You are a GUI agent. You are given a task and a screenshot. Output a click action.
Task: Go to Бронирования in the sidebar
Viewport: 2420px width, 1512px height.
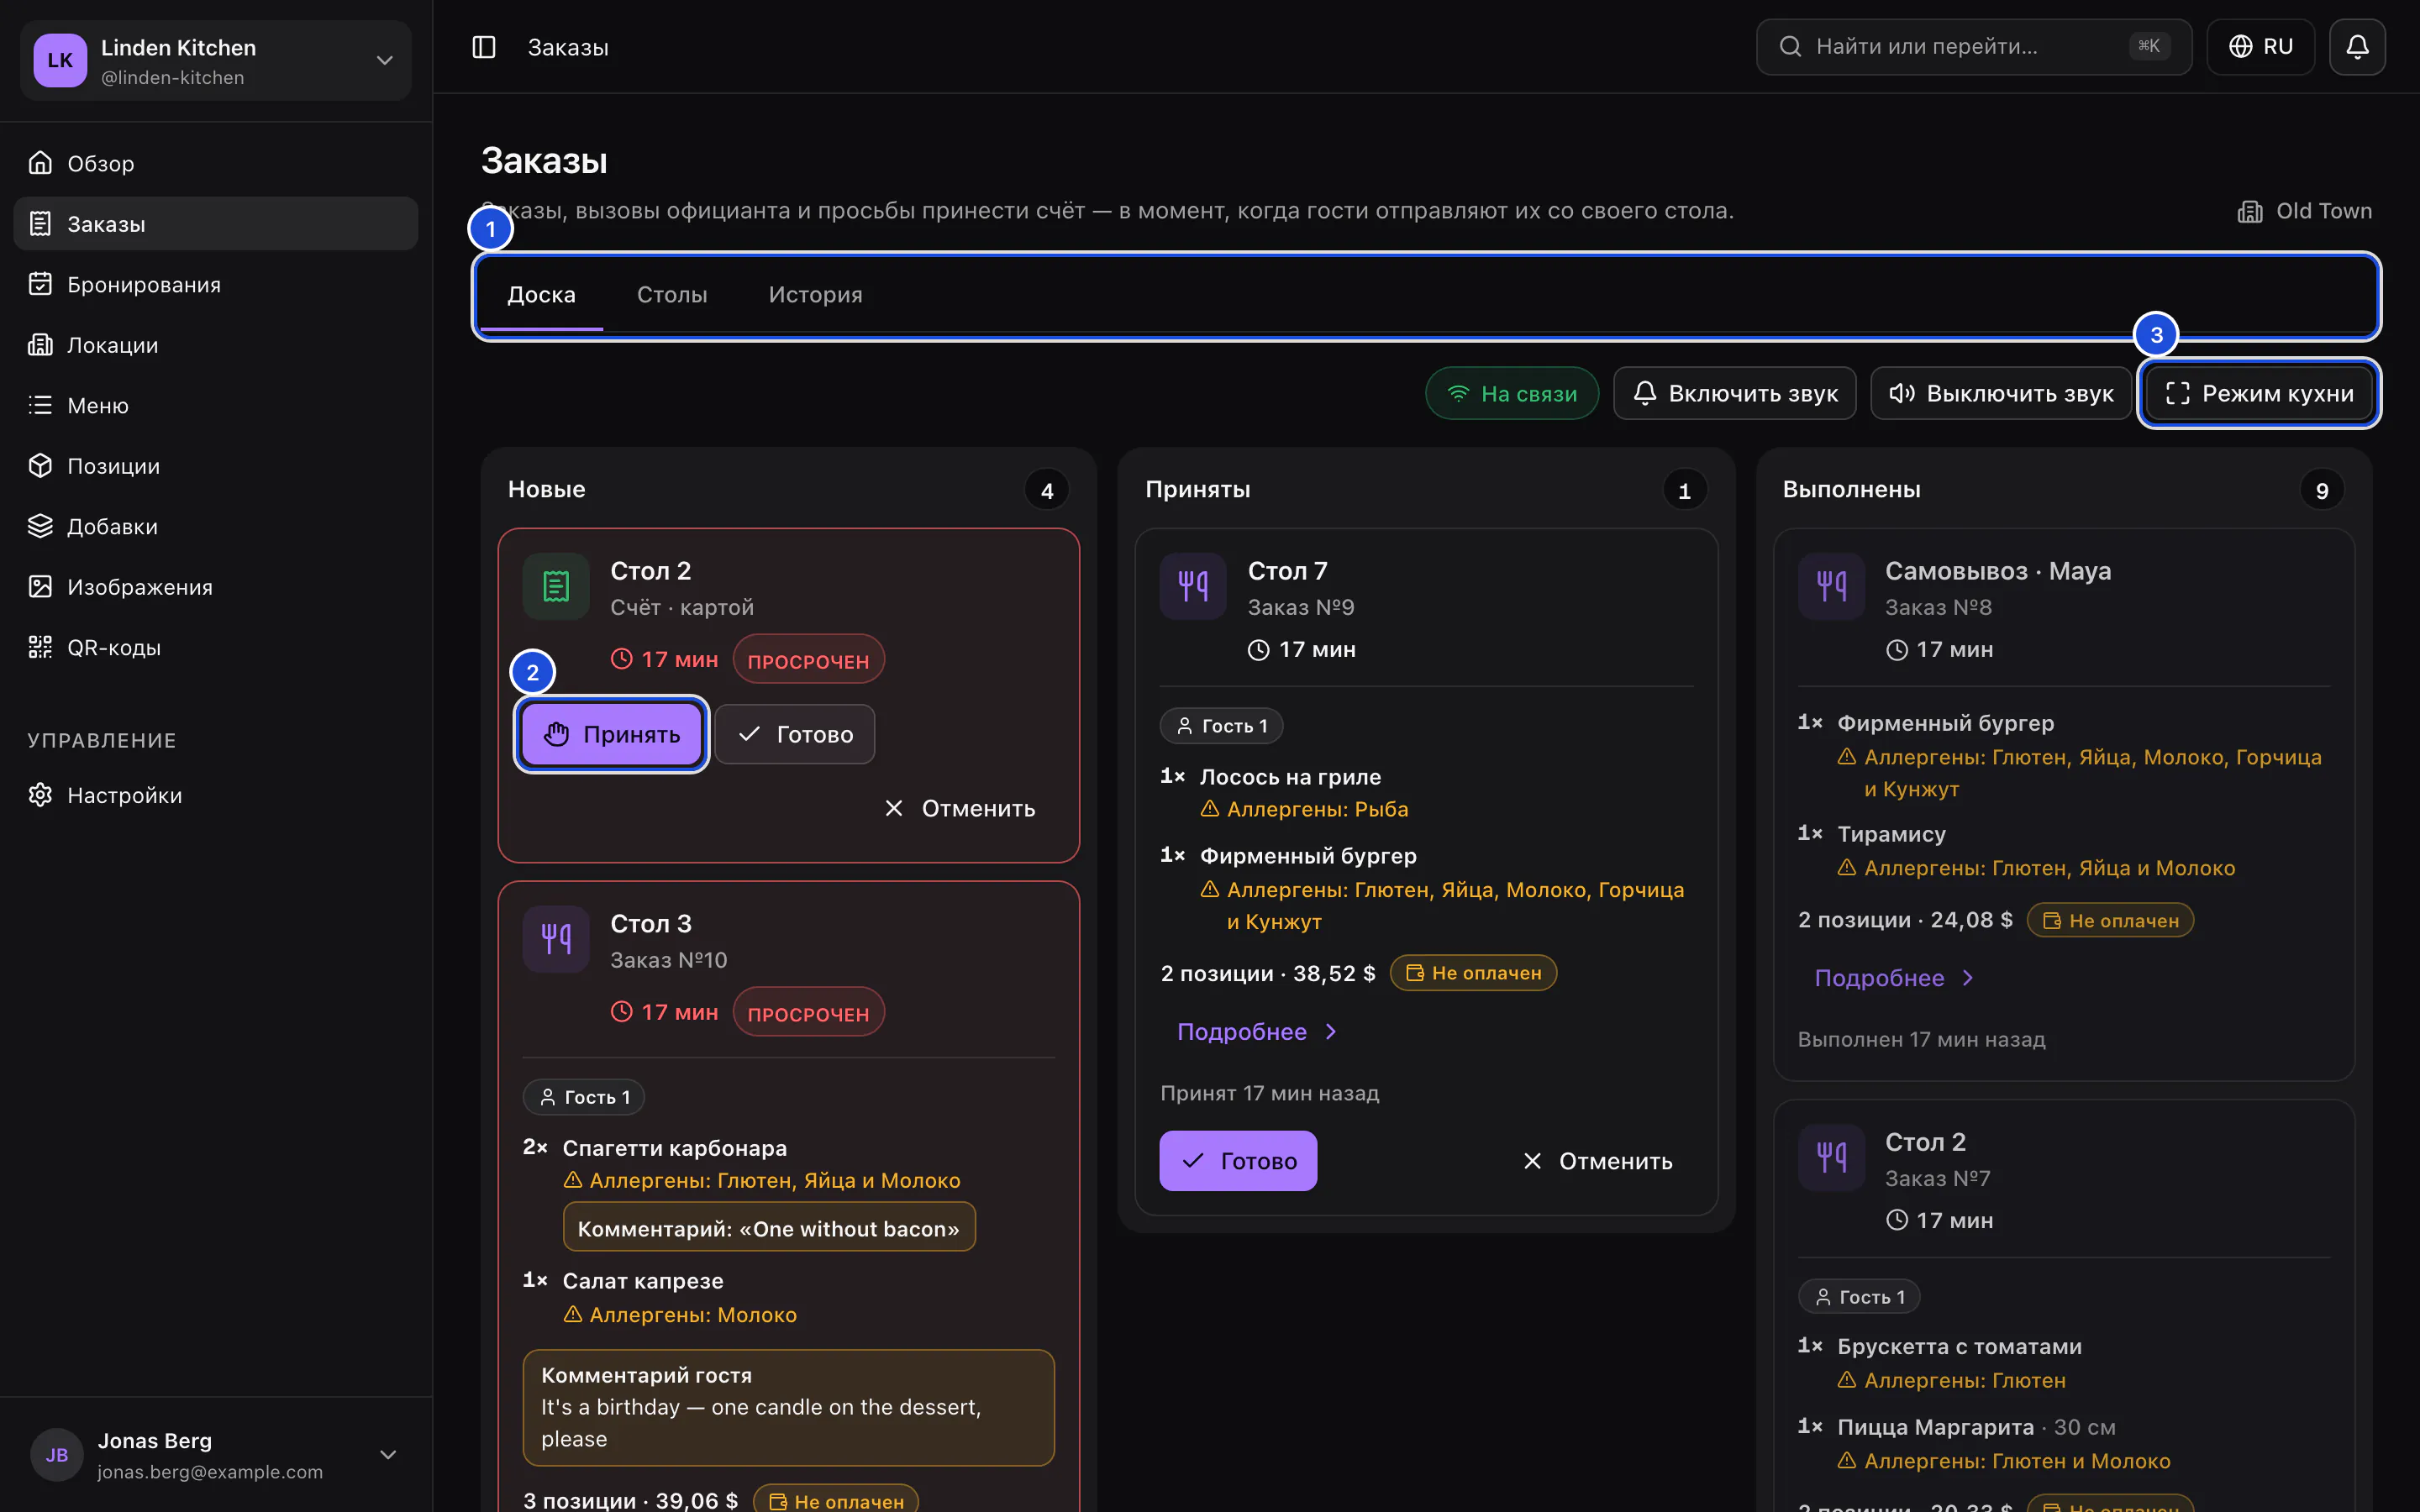(216, 284)
